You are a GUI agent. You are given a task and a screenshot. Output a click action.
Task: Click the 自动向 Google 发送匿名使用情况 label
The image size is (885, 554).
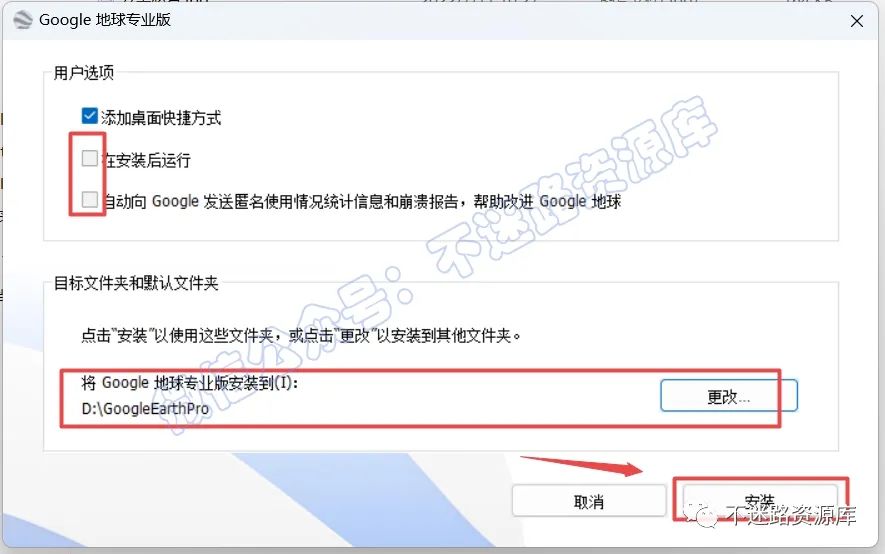362,201
